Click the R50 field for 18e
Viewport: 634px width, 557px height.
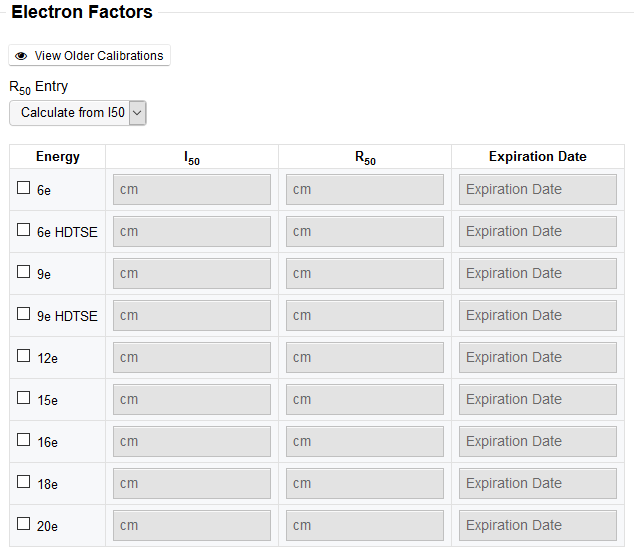point(365,483)
